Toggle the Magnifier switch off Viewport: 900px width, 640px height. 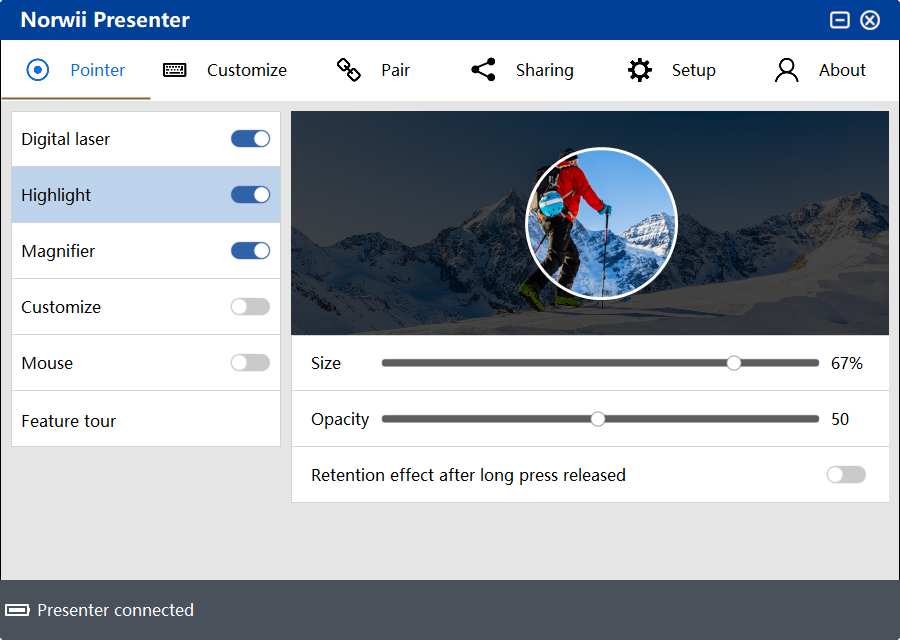tap(250, 251)
